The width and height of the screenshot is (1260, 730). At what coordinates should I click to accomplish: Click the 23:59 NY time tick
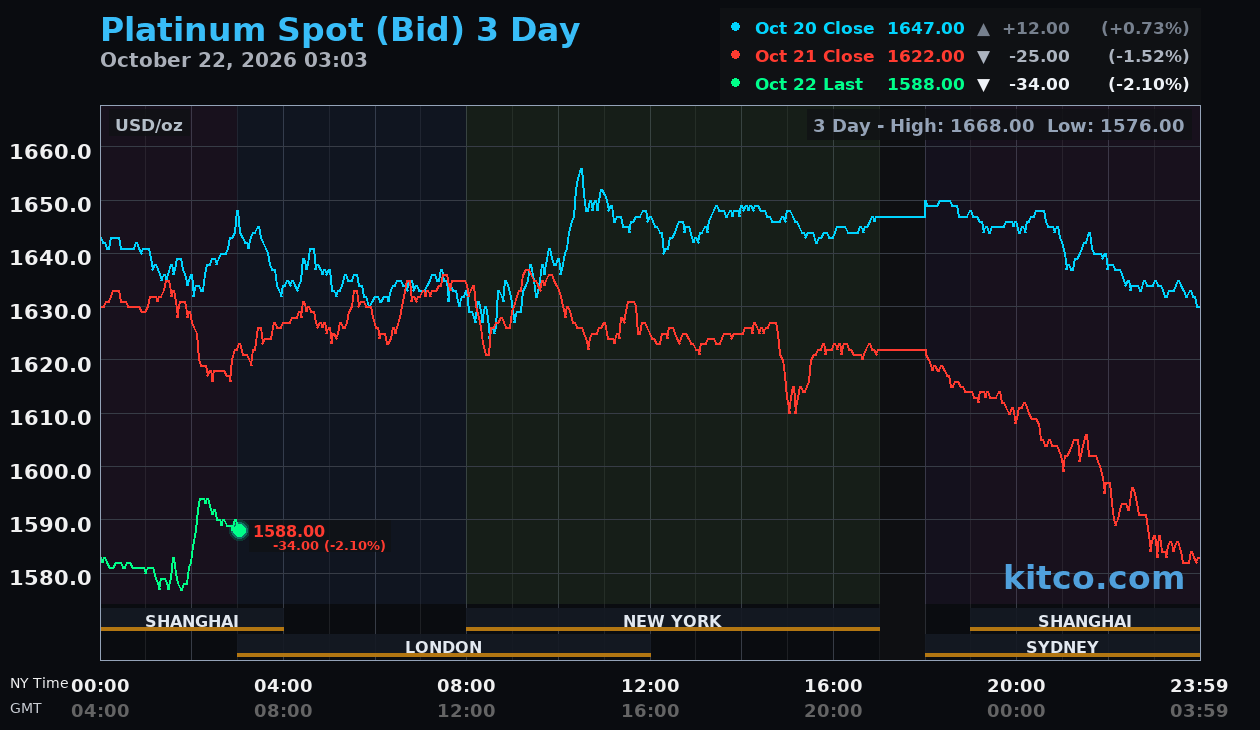click(1199, 686)
